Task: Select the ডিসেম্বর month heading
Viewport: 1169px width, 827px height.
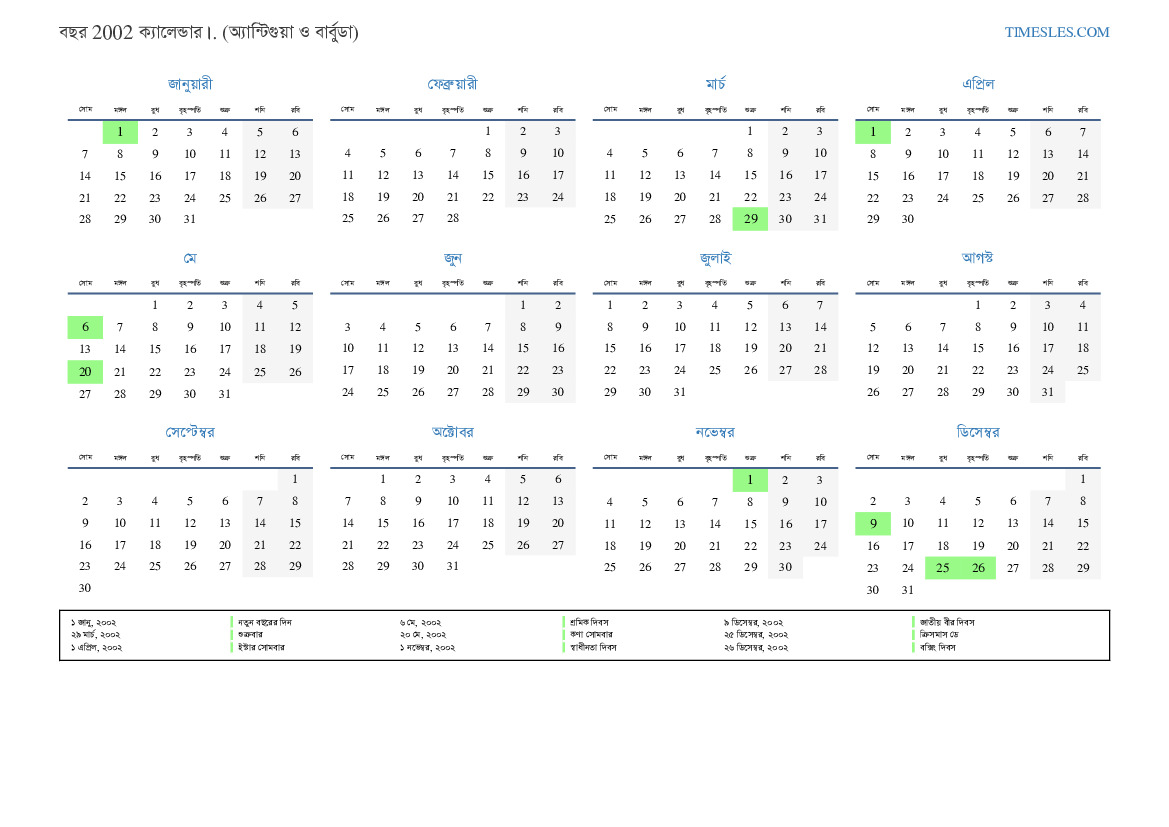Action: [978, 432]
